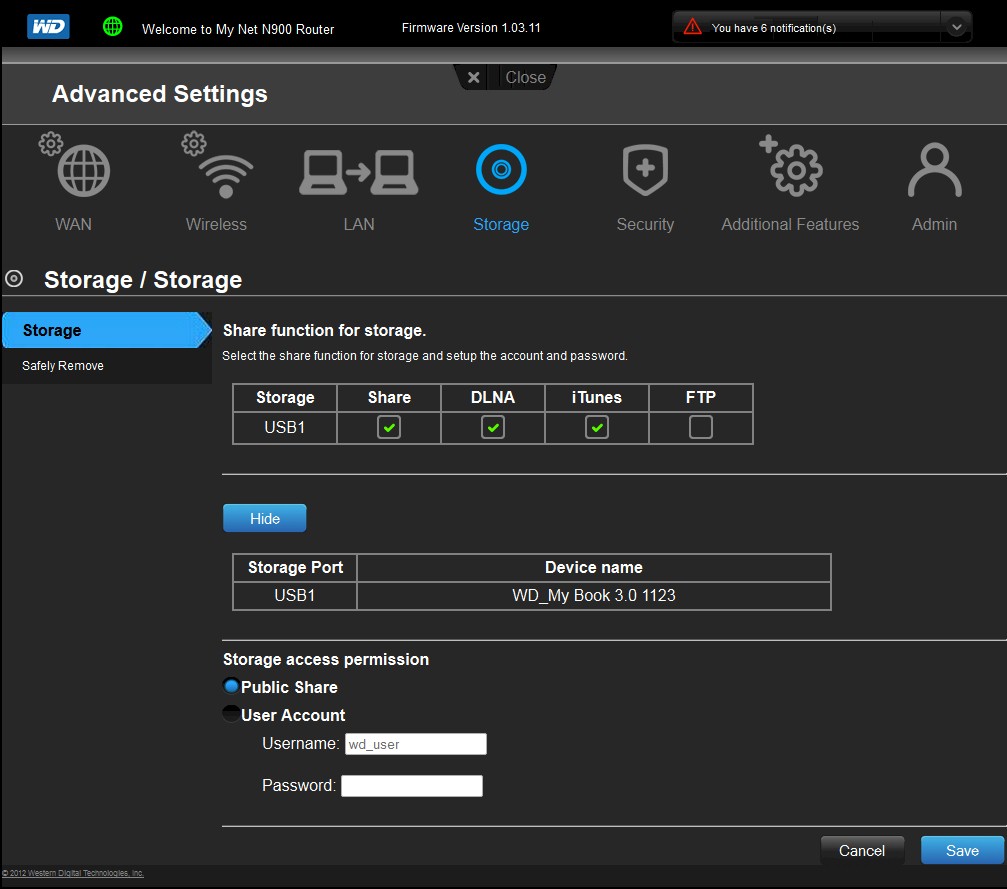Click the LAN label in navigation
Image resolution: width=1007 pixels, height=889 pixels.
(358, 224)
